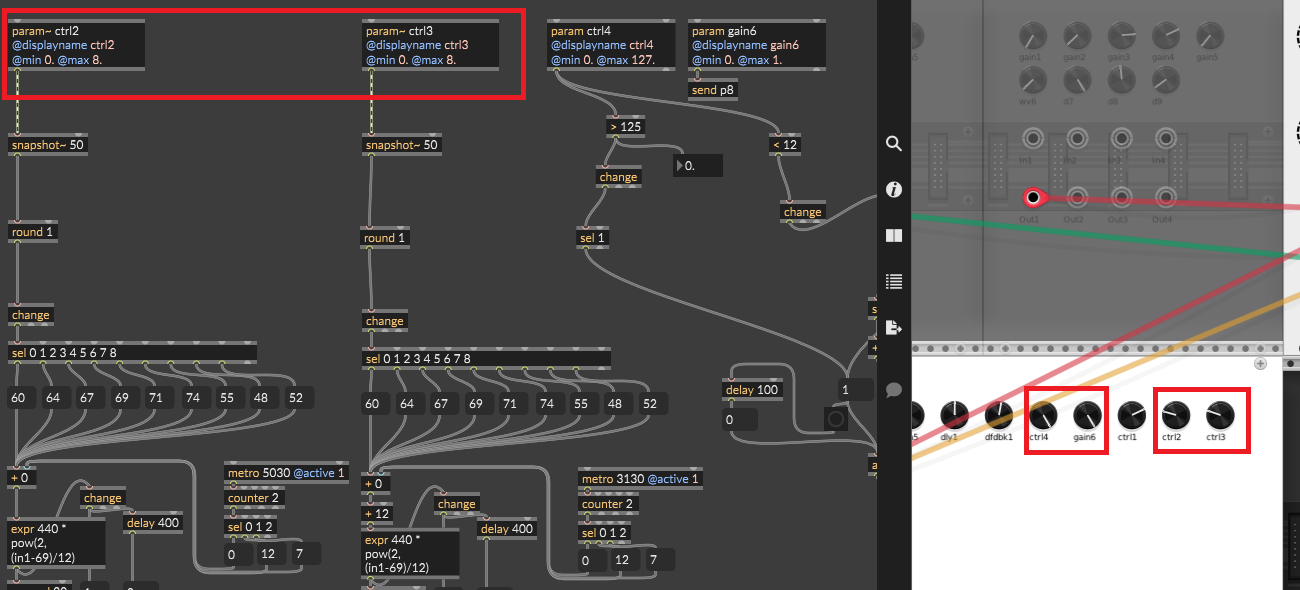Adjust the ctrl4 knob
This screenshot has height=590, width=1300.
click(1043, 415)
